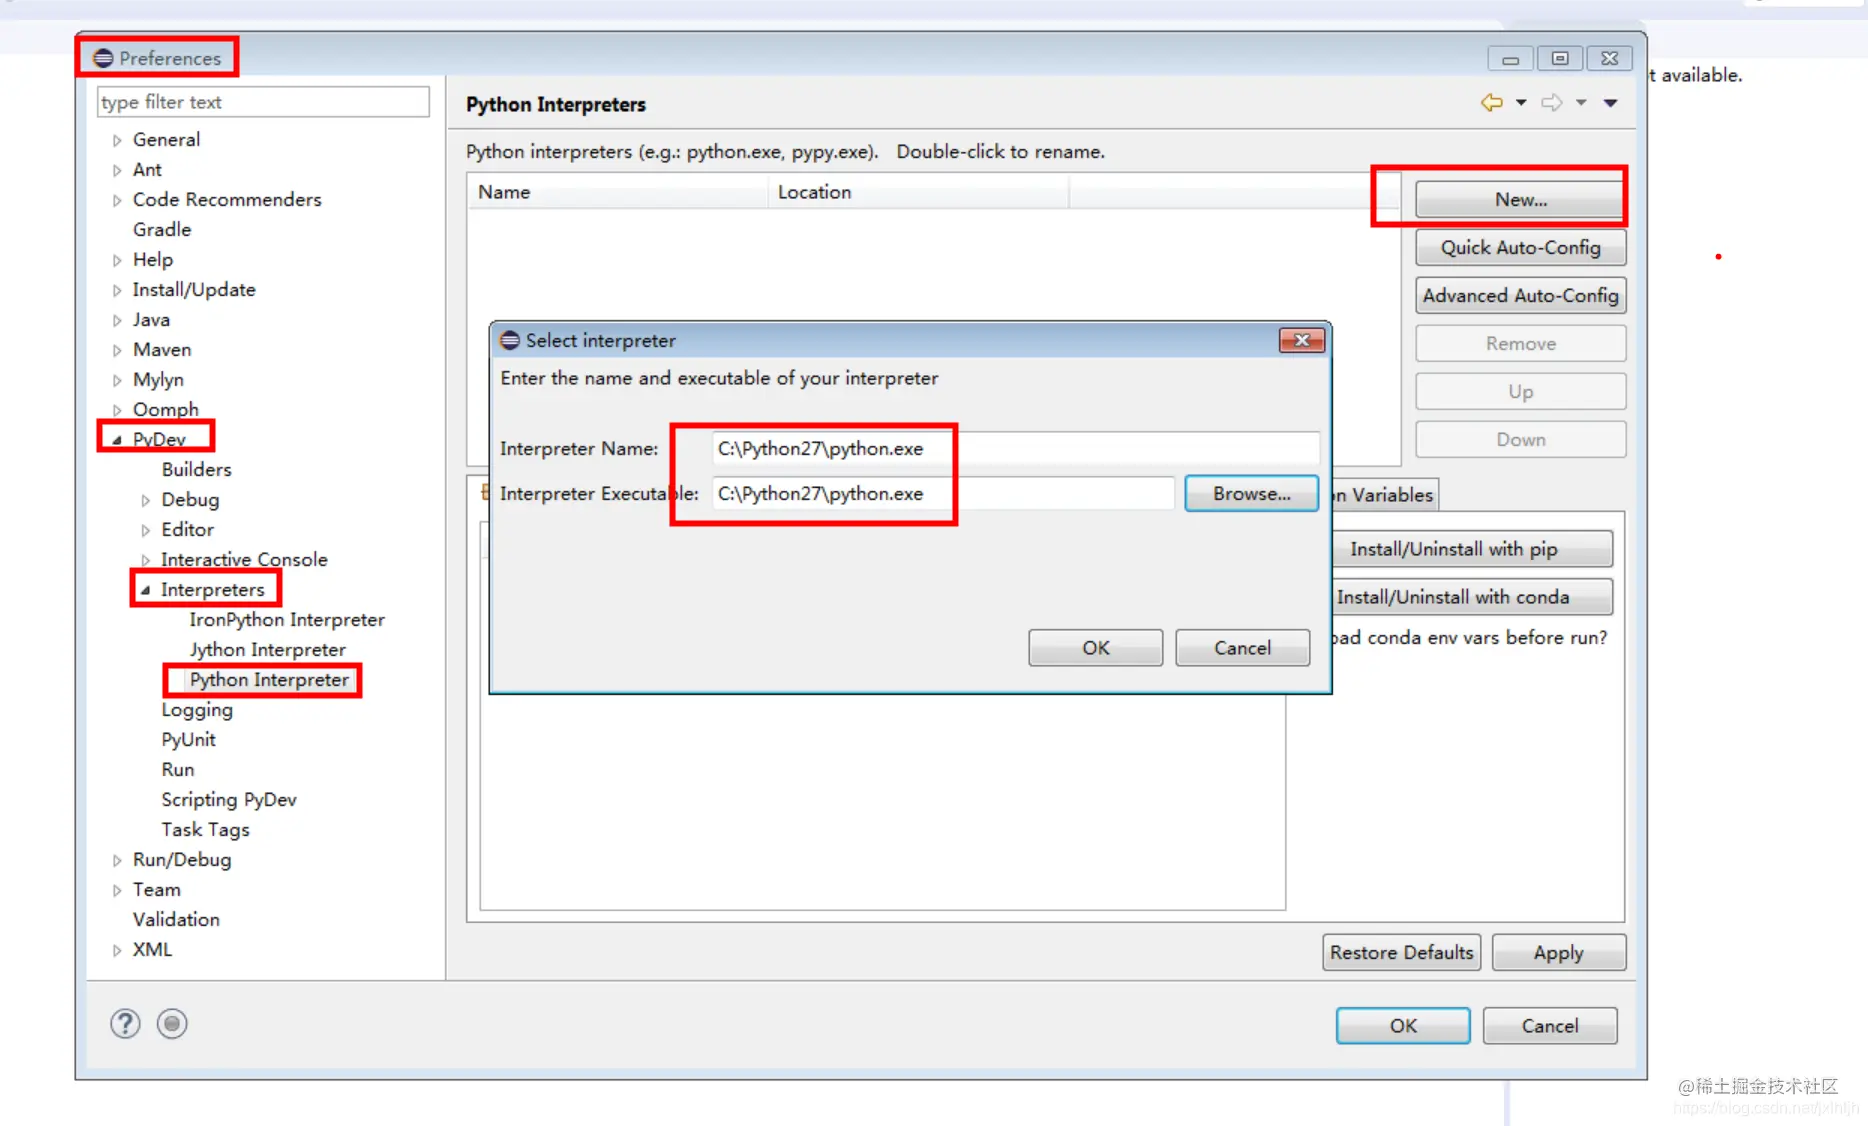Open the Logging preferences page
Image resolution: width=1868 pixels, height=1126 pixels.
click(197, 710)
